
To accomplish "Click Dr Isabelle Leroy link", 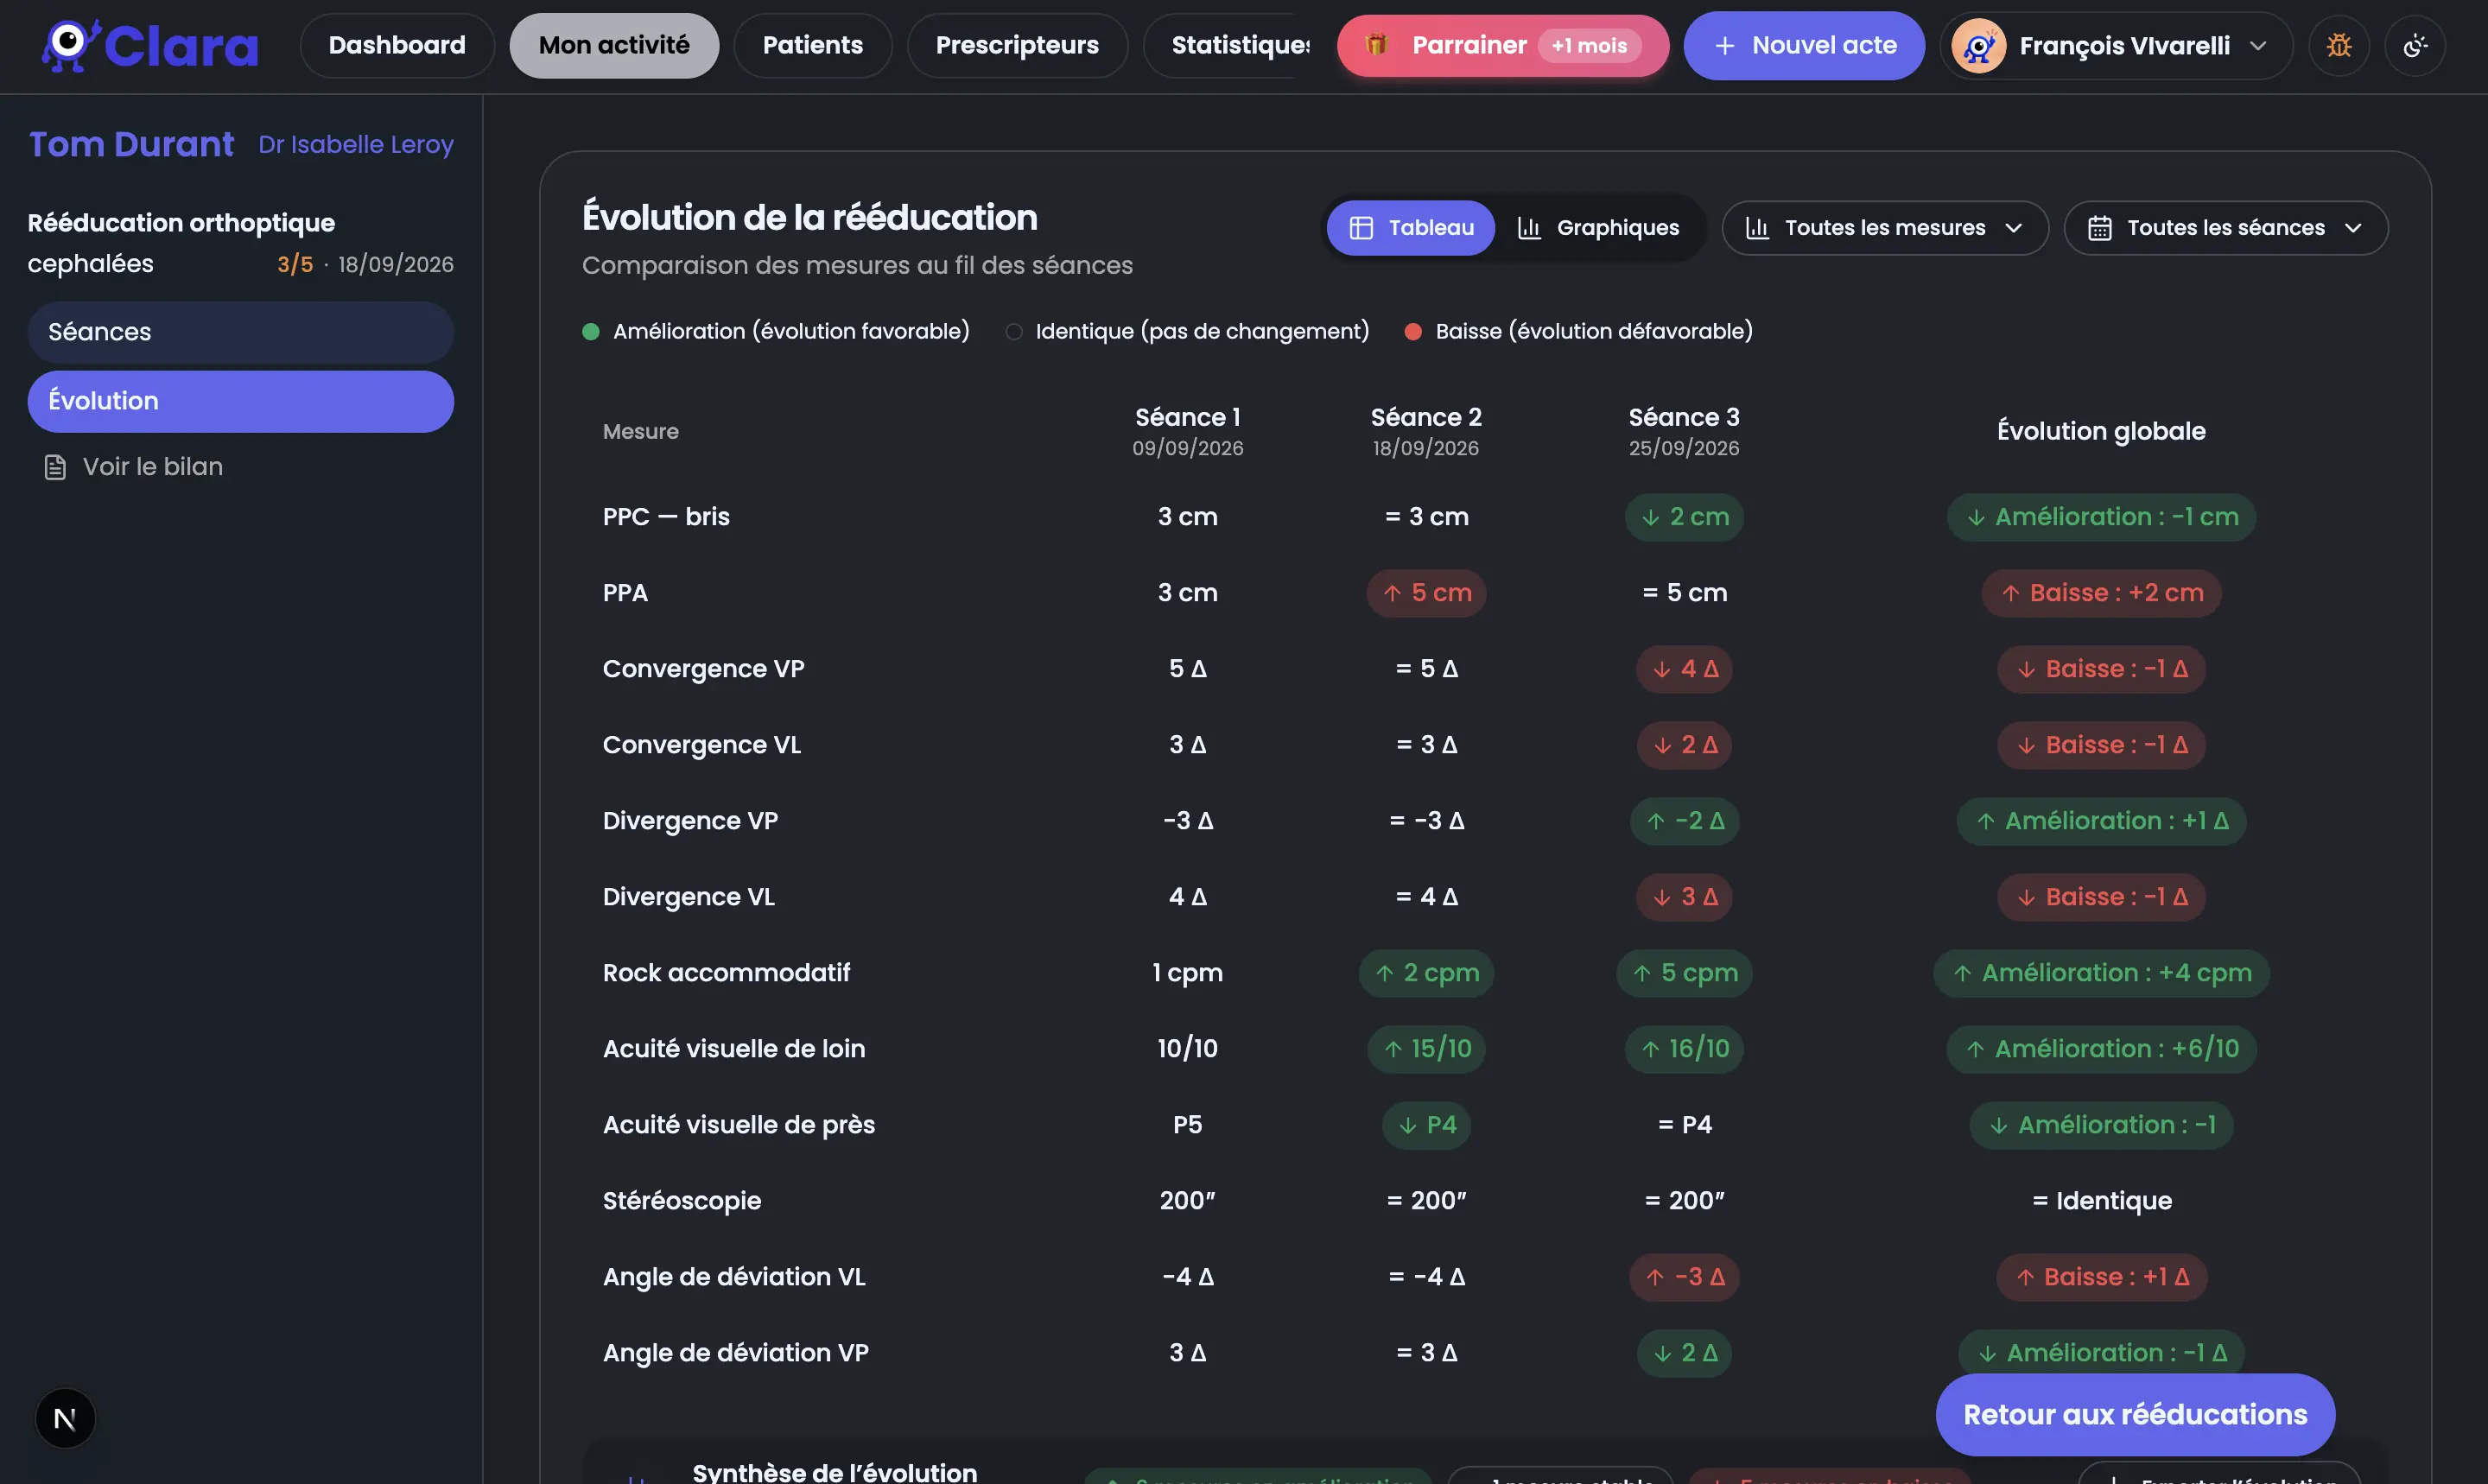I will [x=356, y=145].
